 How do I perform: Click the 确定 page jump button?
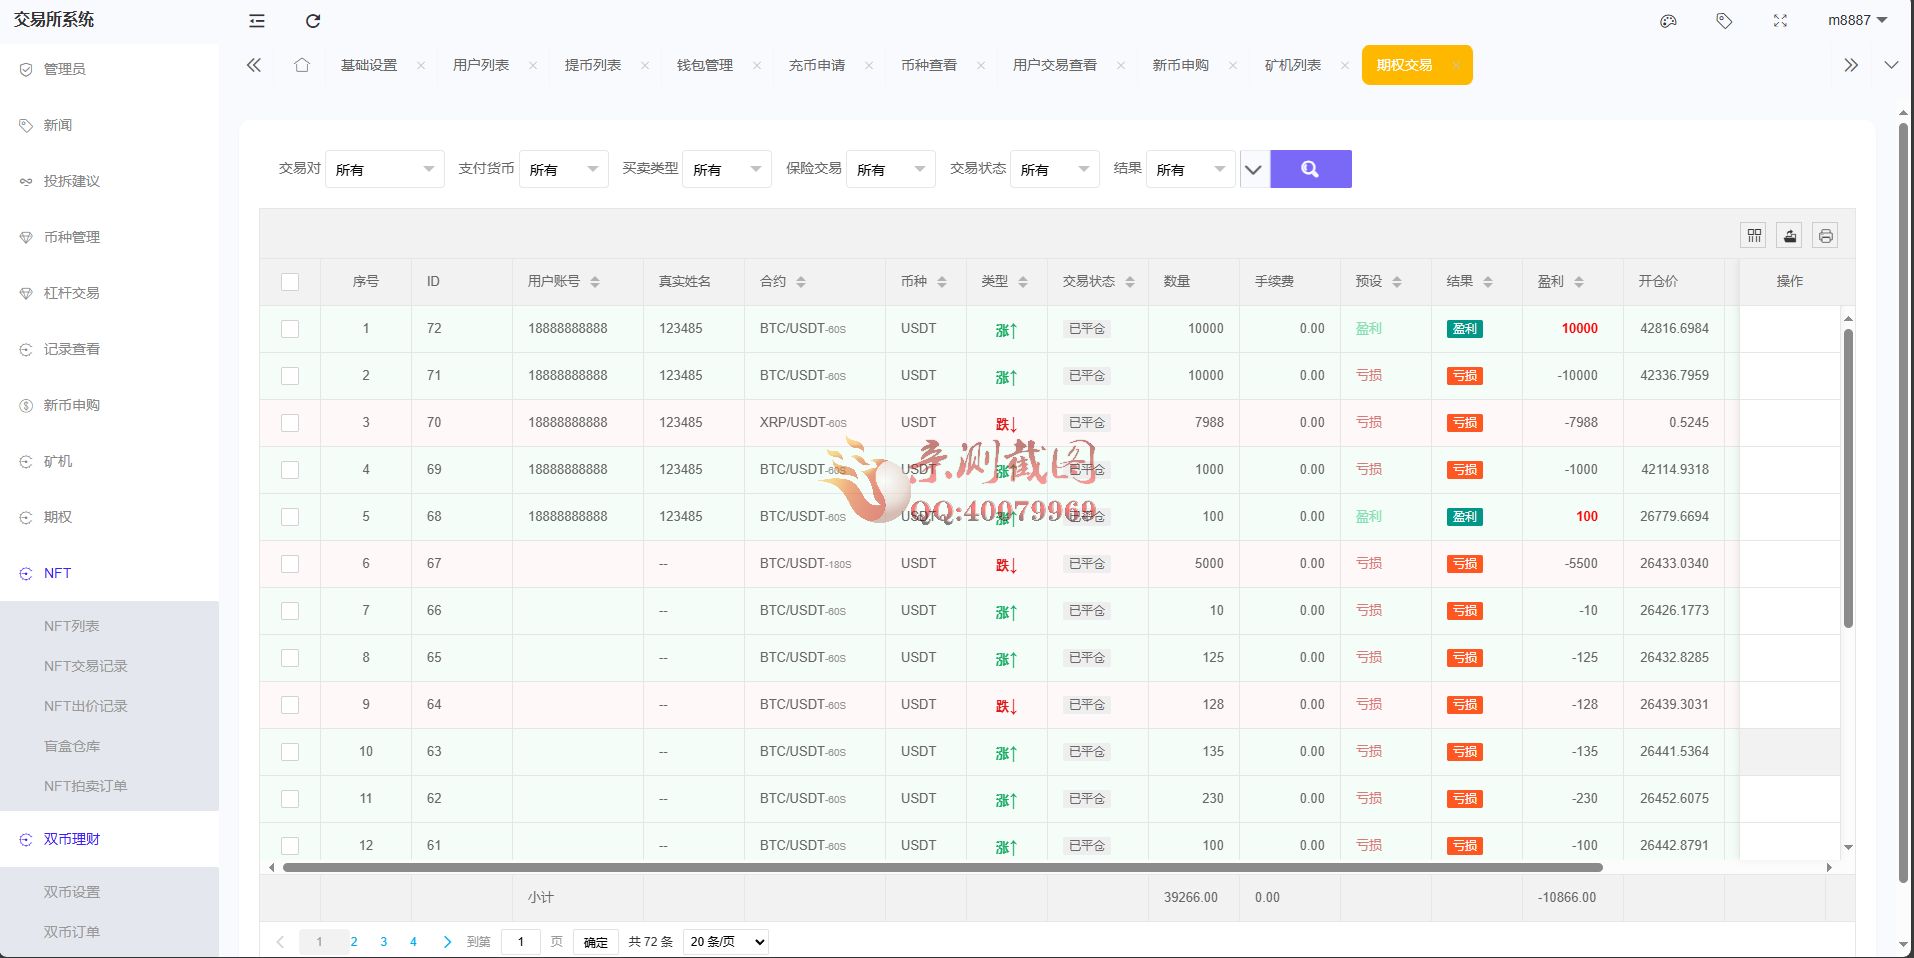(x=595, y=942)
